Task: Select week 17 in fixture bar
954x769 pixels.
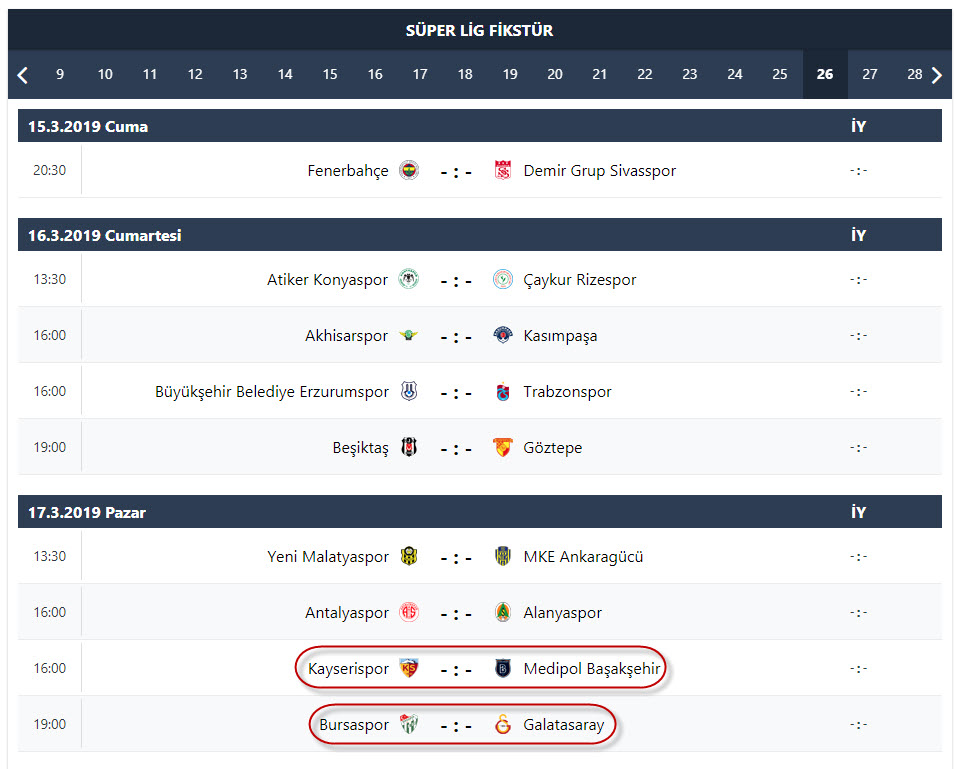Action: 420,74
